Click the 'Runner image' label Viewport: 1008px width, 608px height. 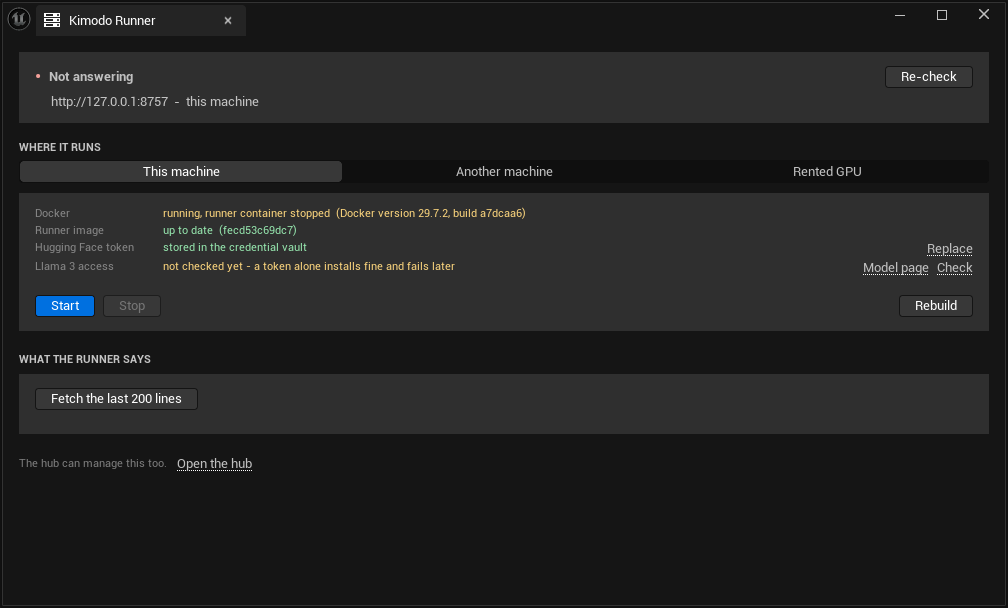click(69, 230)
